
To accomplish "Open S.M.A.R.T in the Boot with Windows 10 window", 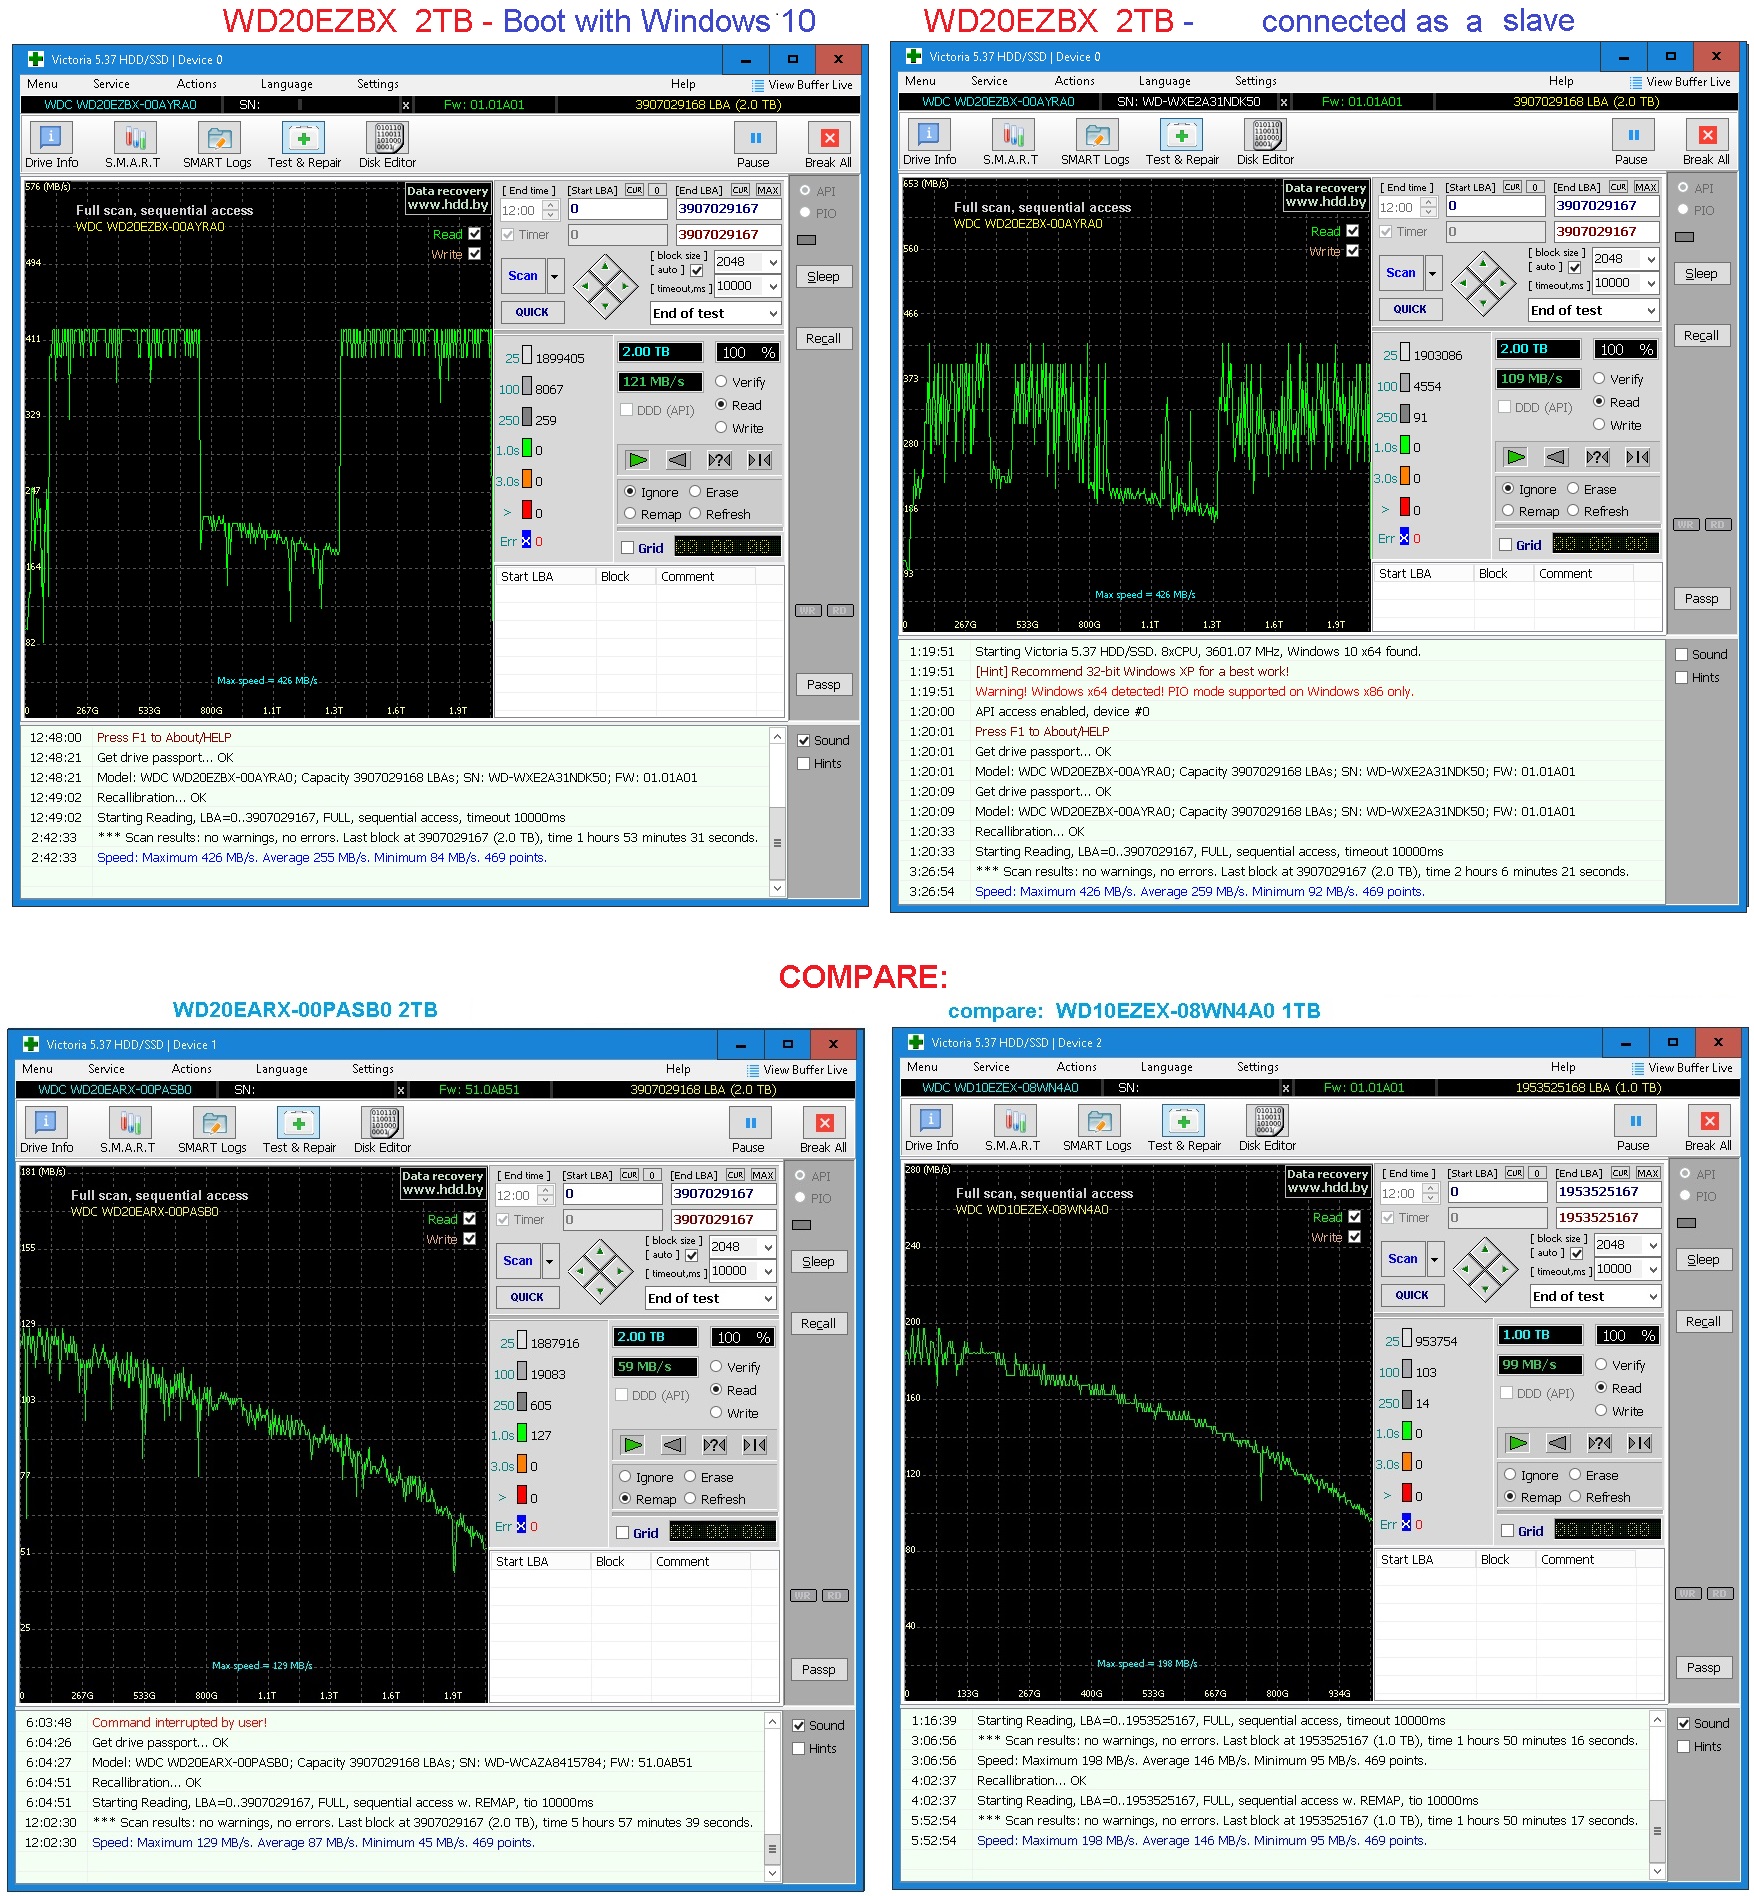I will [x=133, y=145].
